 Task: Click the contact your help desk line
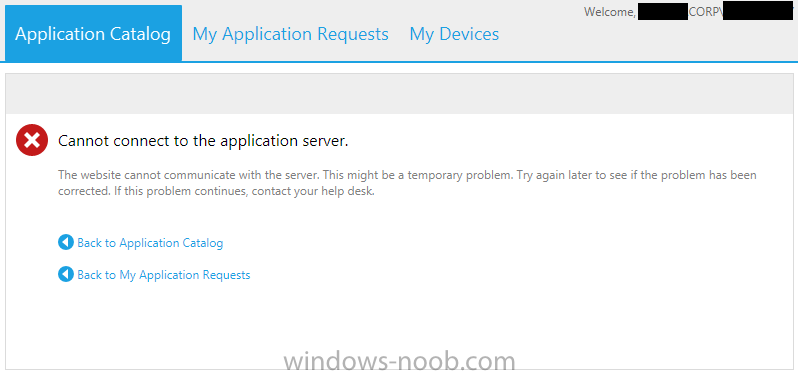pyautogui.click(x=216, y=193)
